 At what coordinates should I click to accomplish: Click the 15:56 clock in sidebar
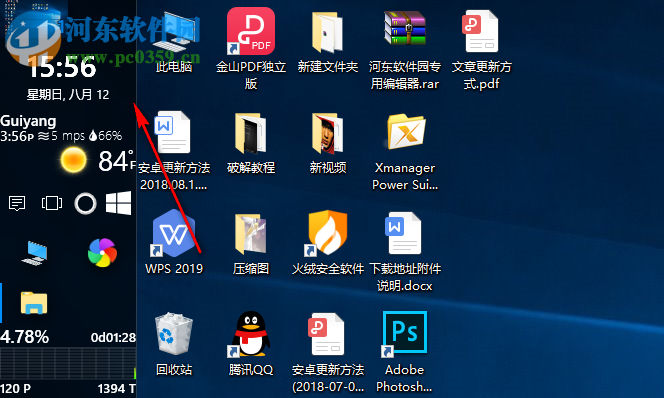[x=62, y=68]
